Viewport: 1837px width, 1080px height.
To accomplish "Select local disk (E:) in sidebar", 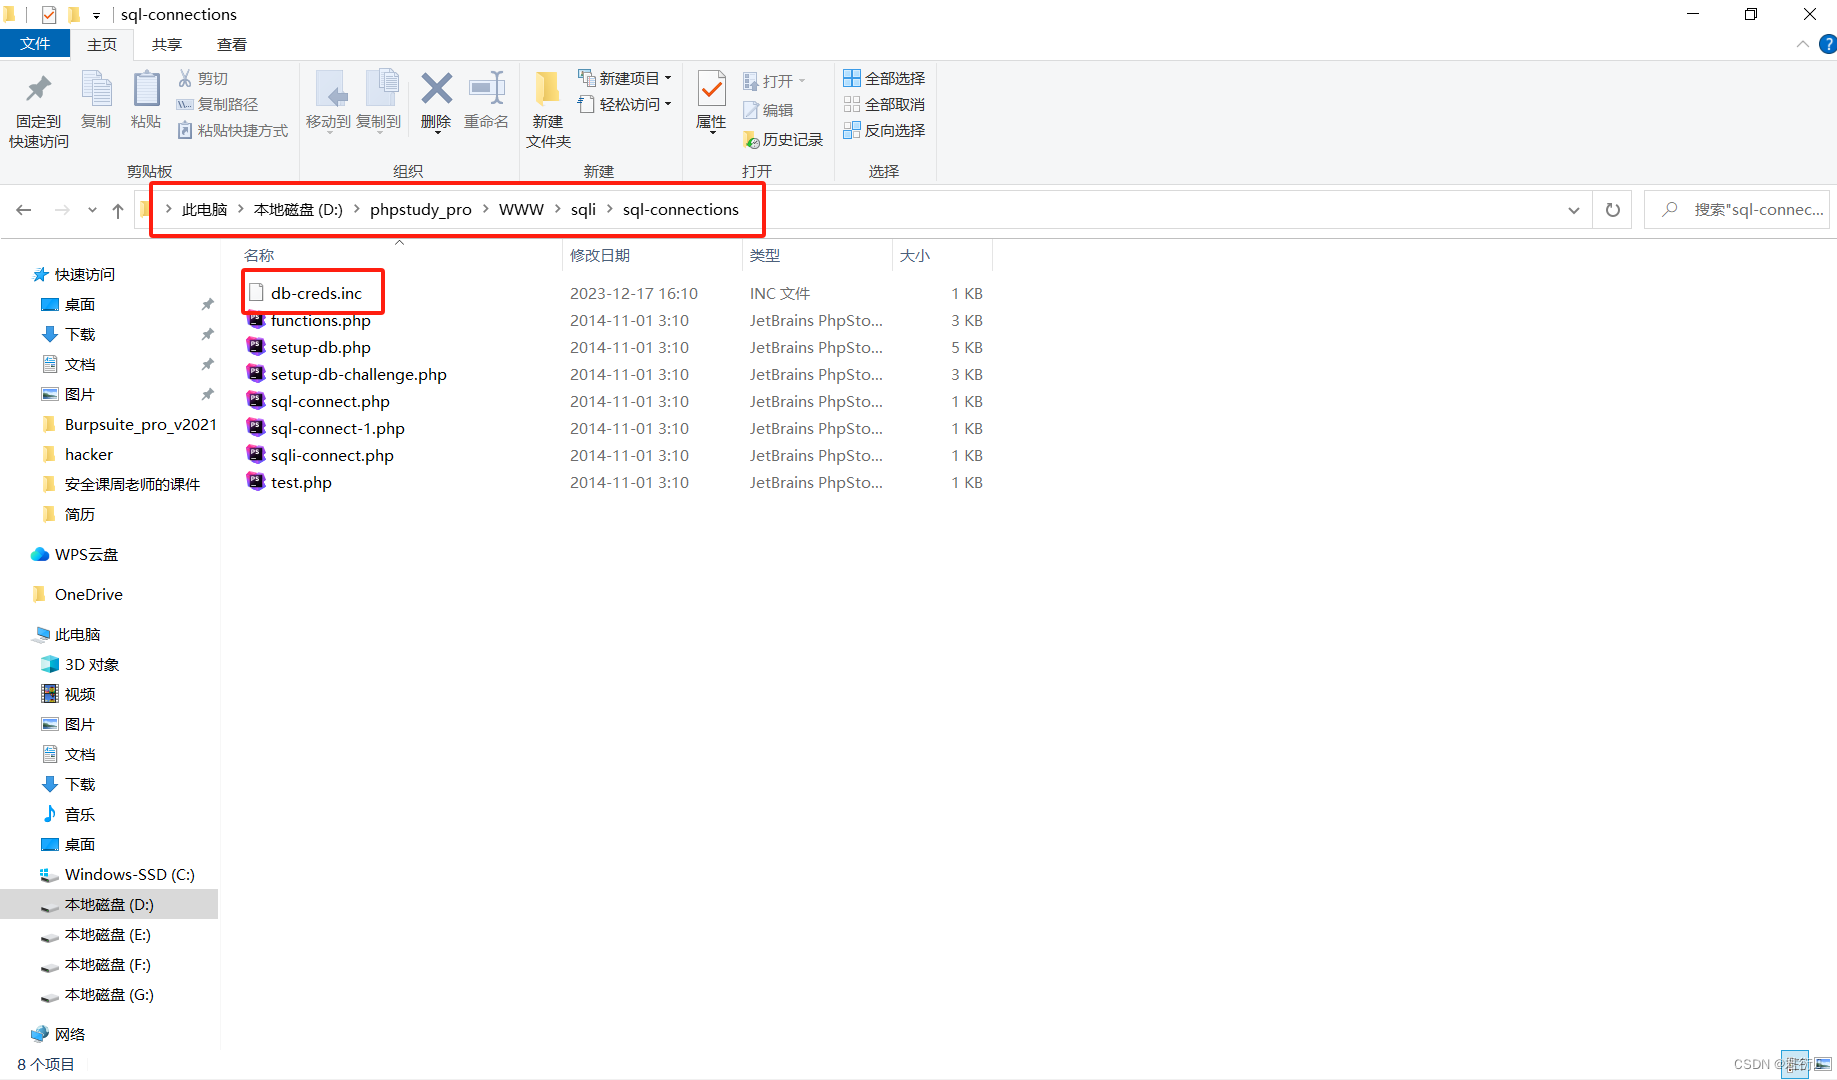I will [107, 934].
